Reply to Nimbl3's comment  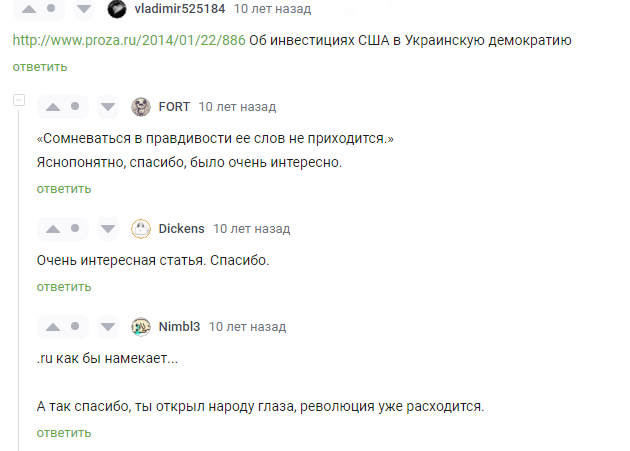pyautogui.click(x=64, y=432)
